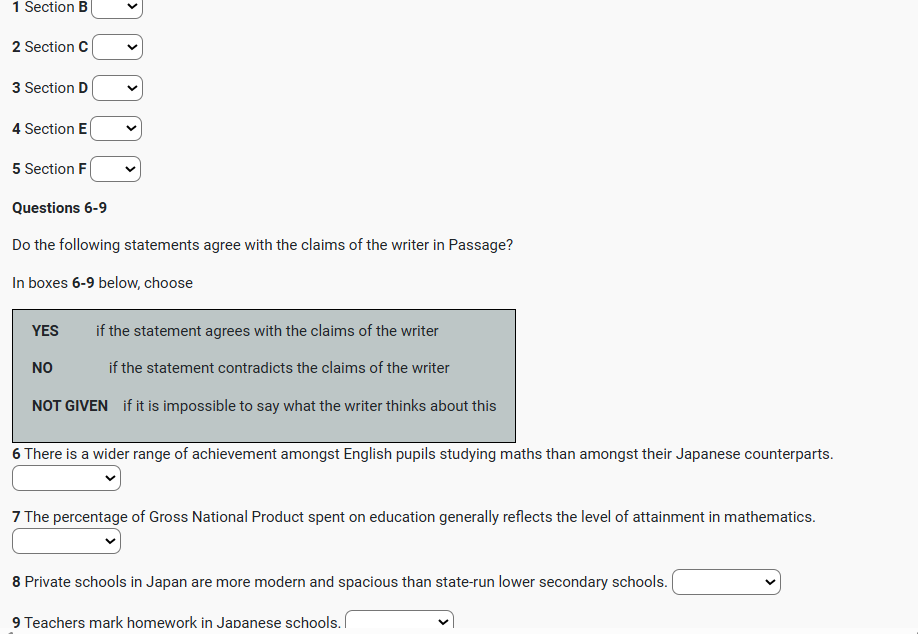
Task: Click the "NOT GIVEN" label in the grey box
Action: pos(70,406)
